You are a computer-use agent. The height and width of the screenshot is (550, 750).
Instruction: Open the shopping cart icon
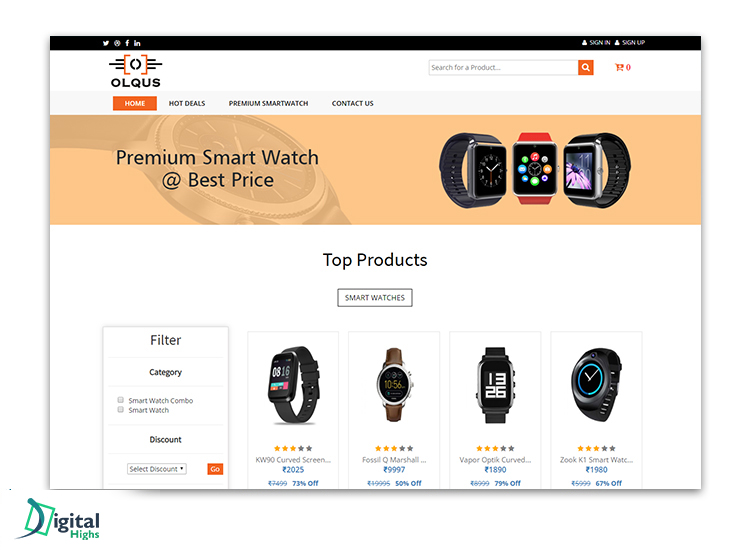point(619,67)
